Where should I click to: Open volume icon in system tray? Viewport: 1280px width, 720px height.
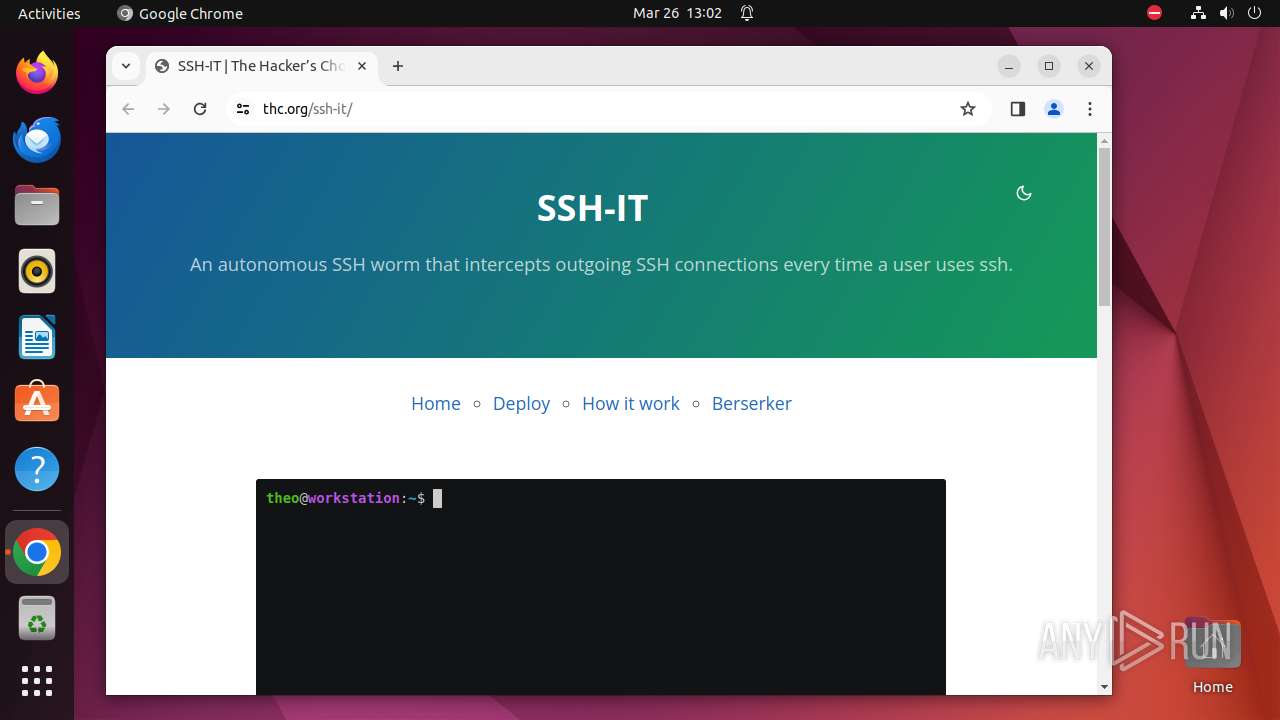1227,13
